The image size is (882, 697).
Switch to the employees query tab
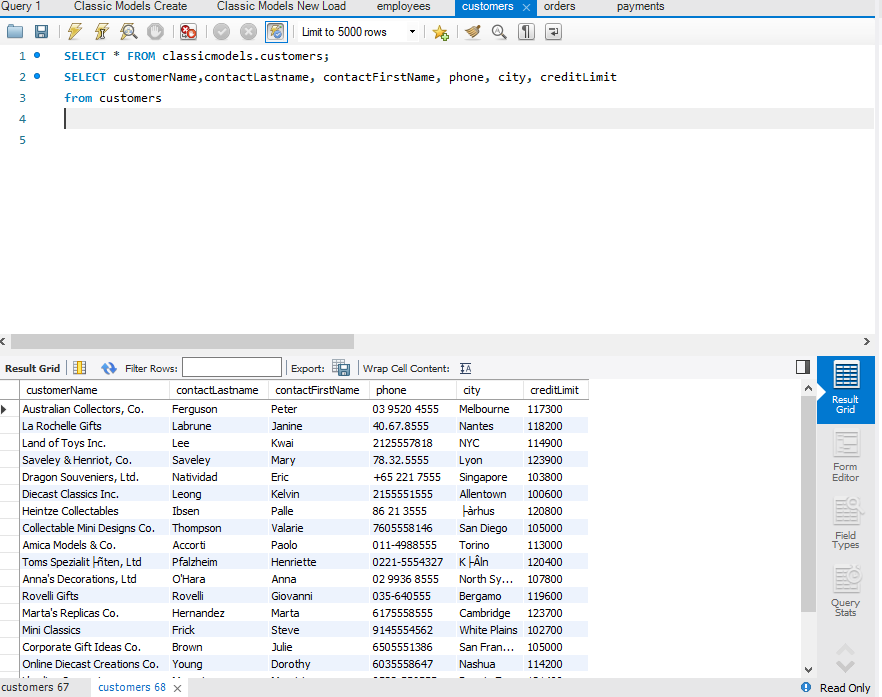pos(403,7)
